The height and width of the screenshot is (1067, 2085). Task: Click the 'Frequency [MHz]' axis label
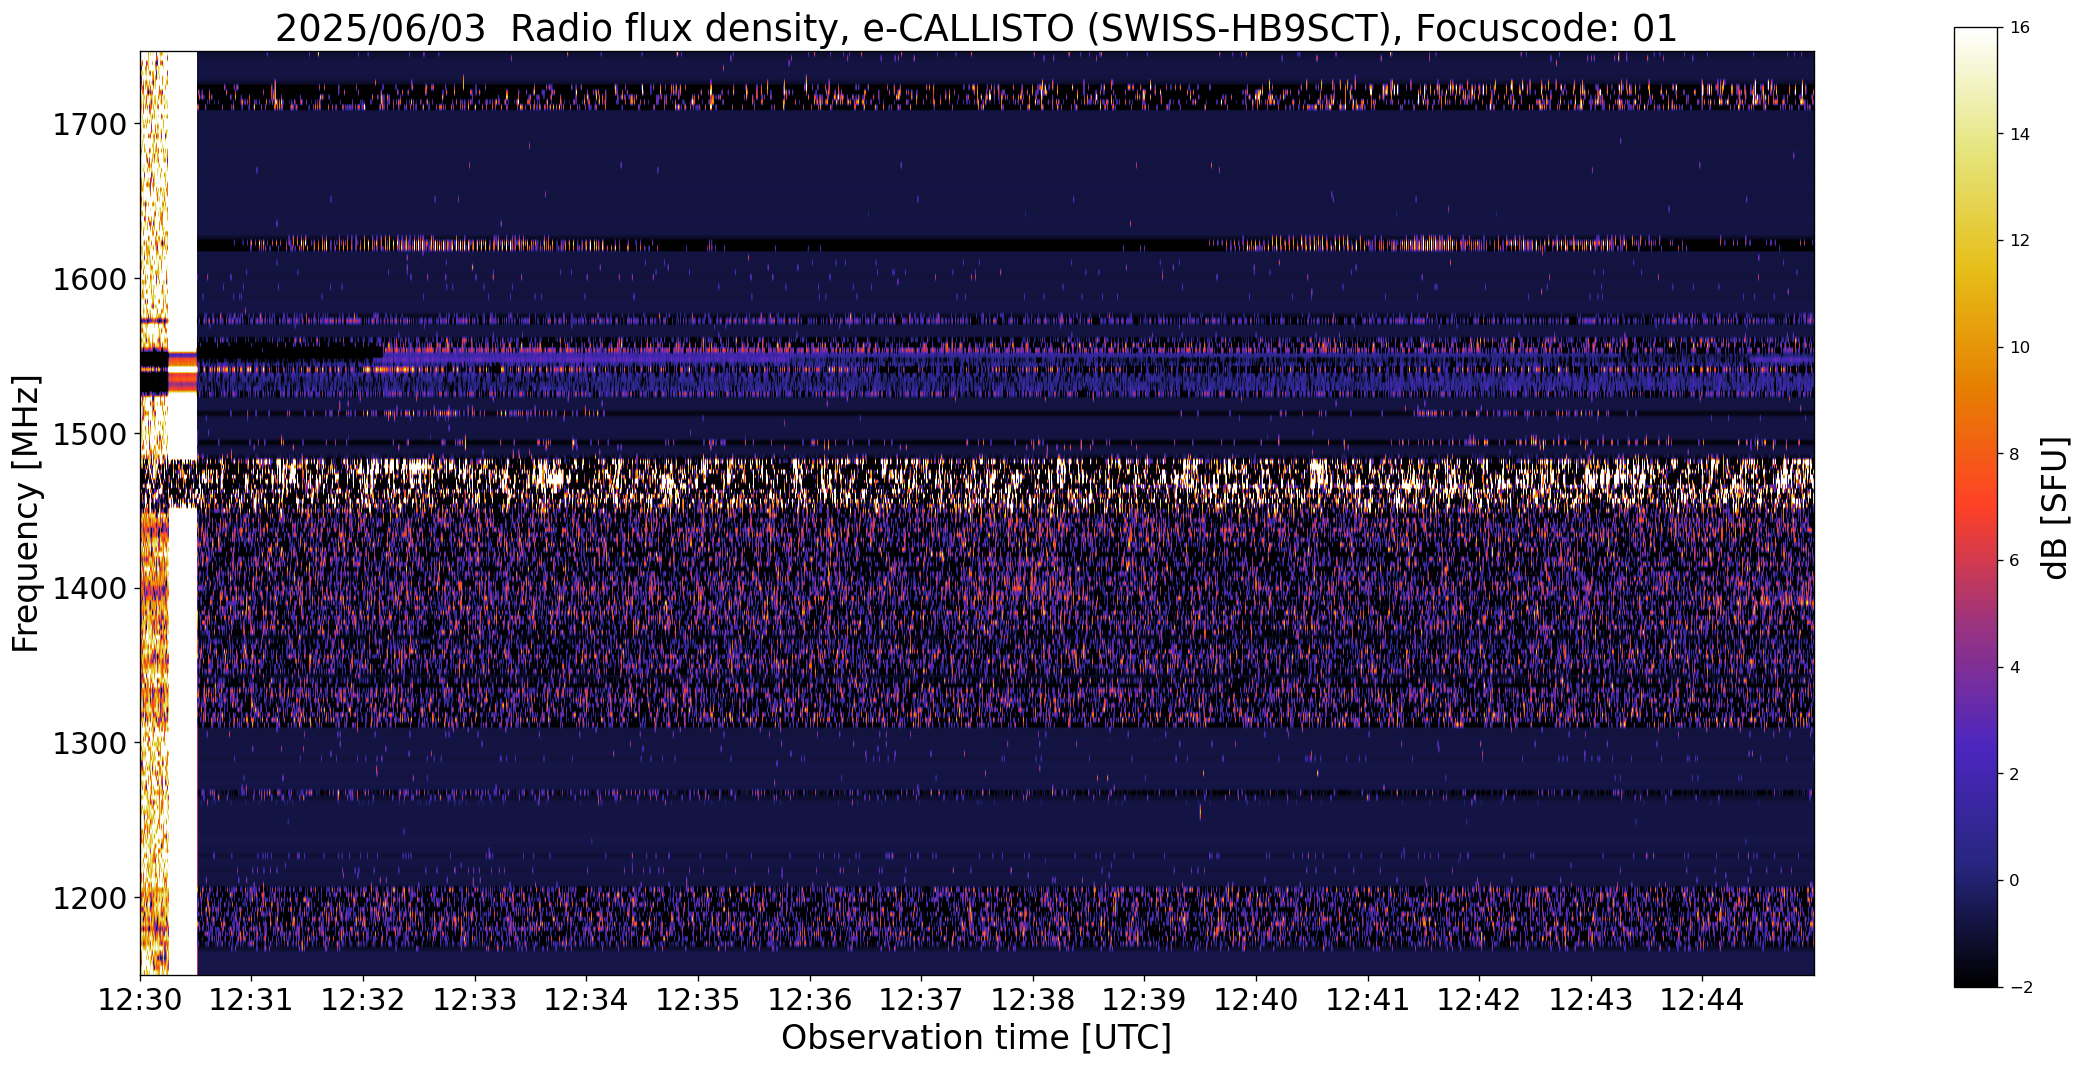pyautogui.click(x=26, y=513)
